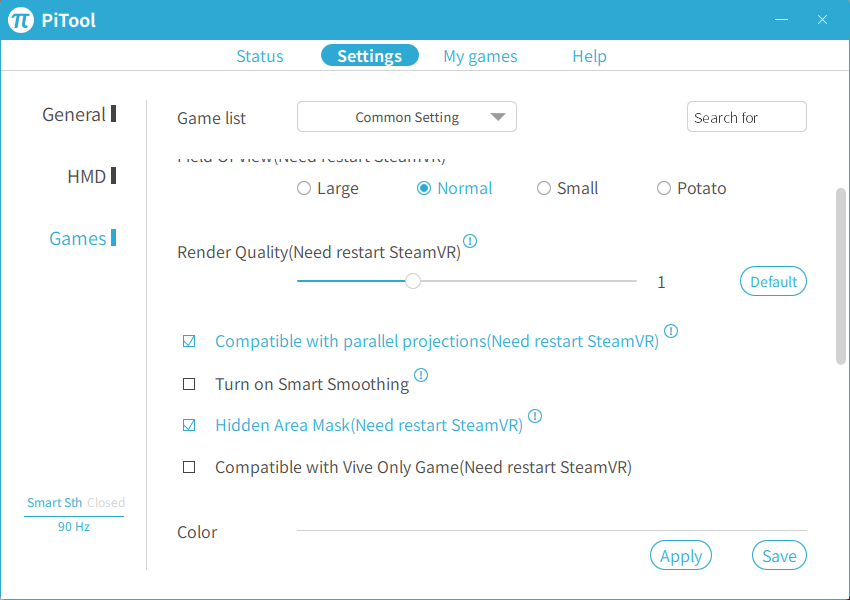
Task: Click the Search for input field
Action: coord(746,117)
